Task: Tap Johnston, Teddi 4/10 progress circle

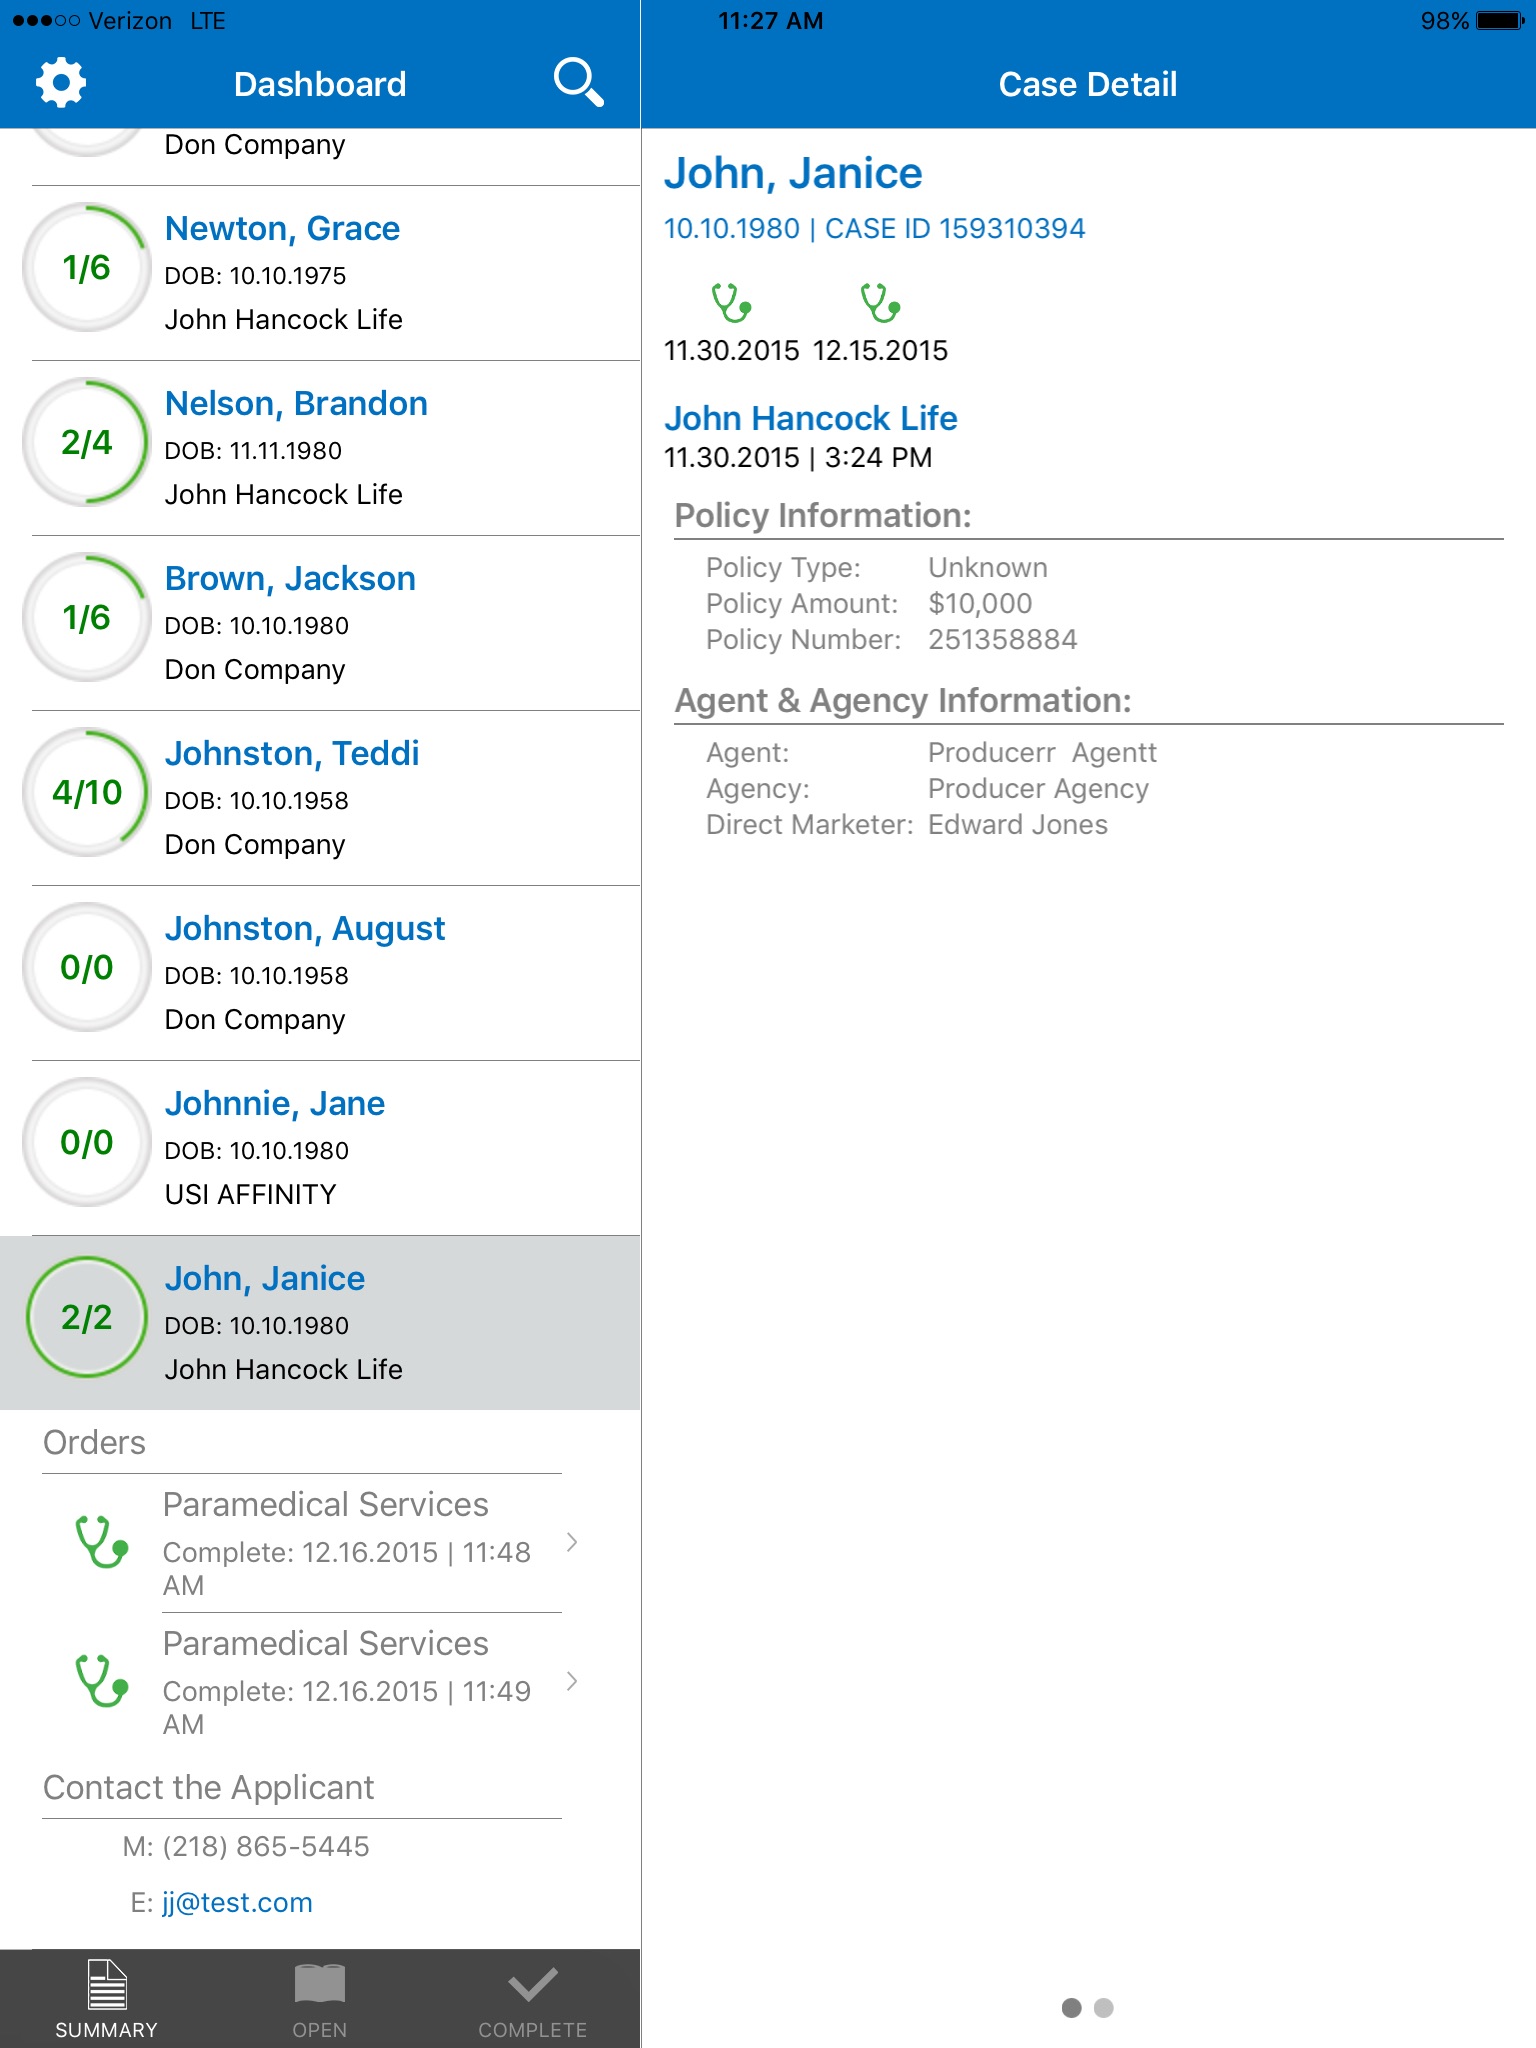Action: [87, 793]
